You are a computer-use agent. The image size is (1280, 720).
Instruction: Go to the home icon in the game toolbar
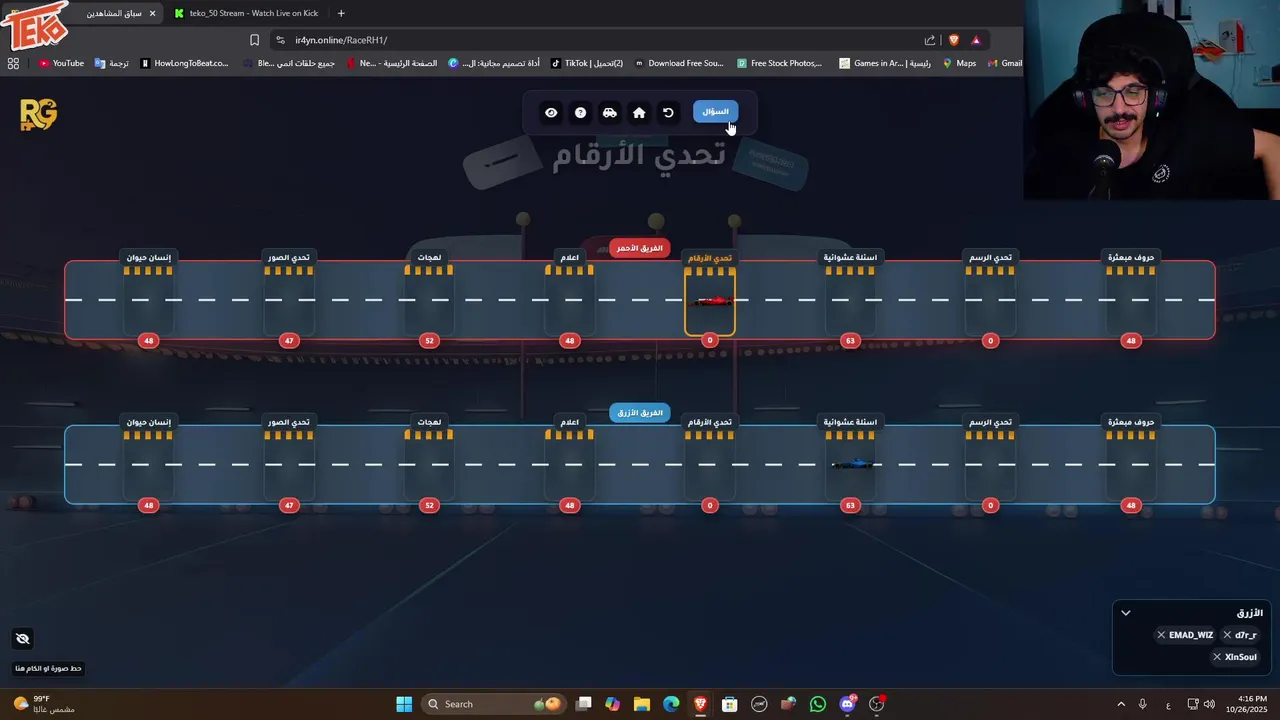coord(639,113)
